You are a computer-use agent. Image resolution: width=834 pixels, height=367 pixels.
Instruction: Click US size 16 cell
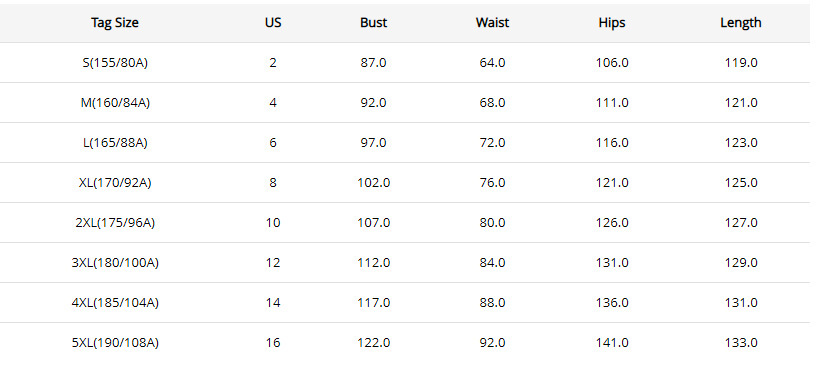click(273, 342)
